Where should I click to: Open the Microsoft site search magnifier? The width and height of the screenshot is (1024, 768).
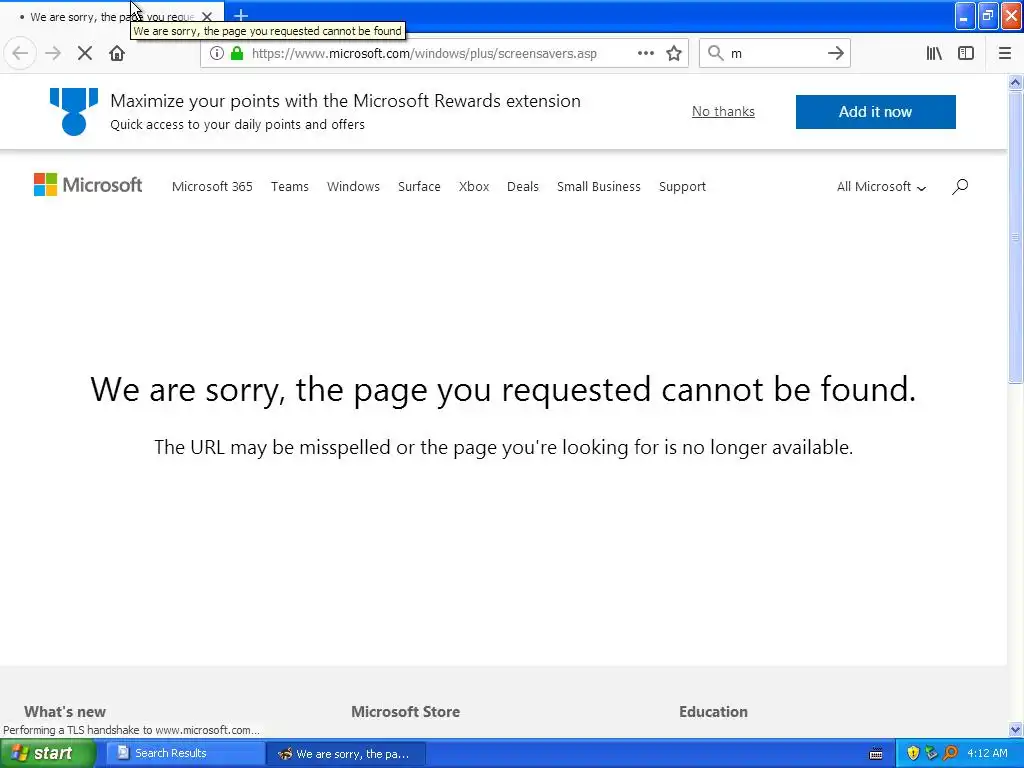click(960, 187)
